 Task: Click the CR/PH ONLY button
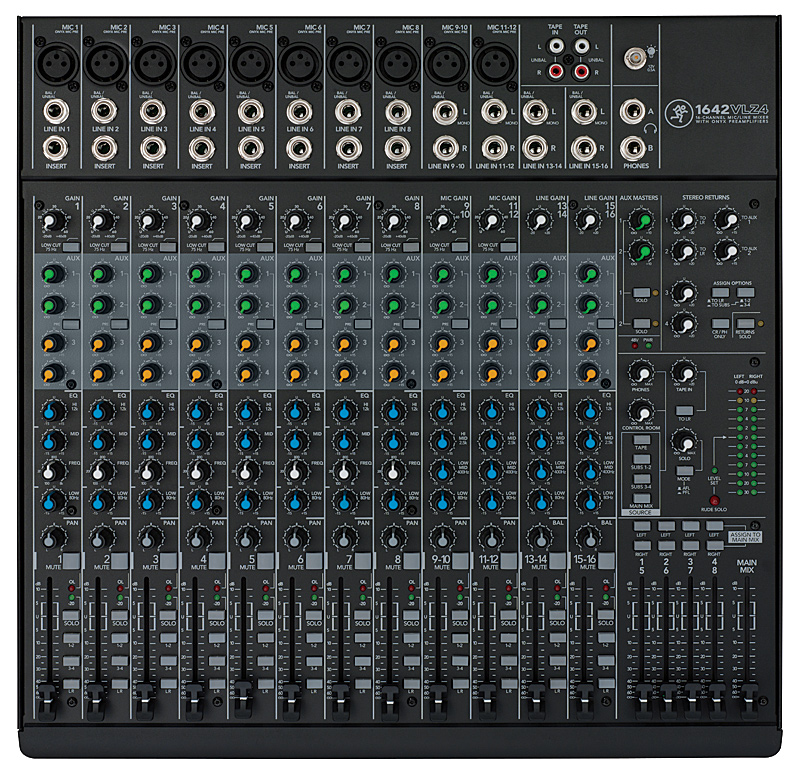pyautogui.click(x=720, y=323)
